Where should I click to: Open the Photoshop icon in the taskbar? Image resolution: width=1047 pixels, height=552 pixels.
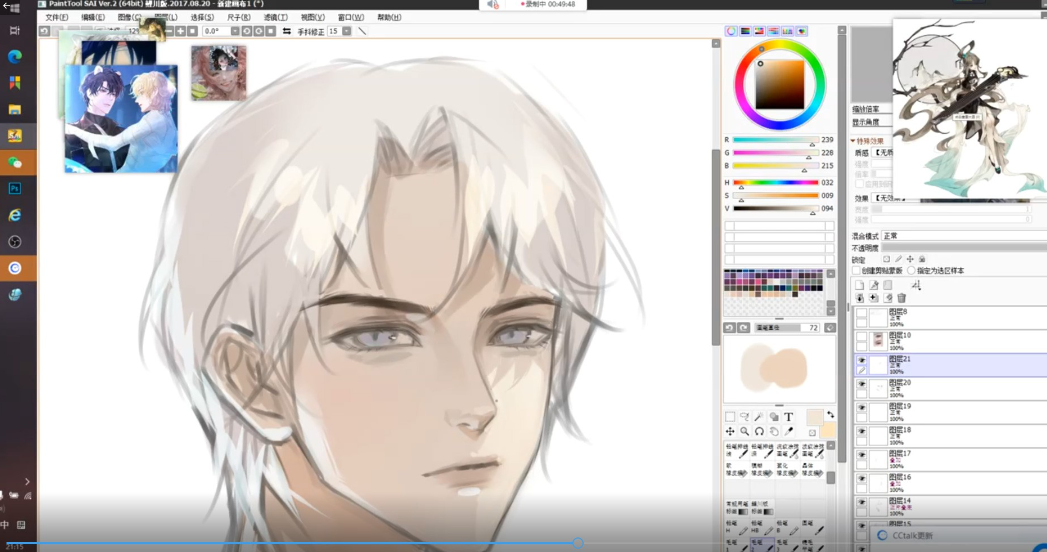(15, 189)
